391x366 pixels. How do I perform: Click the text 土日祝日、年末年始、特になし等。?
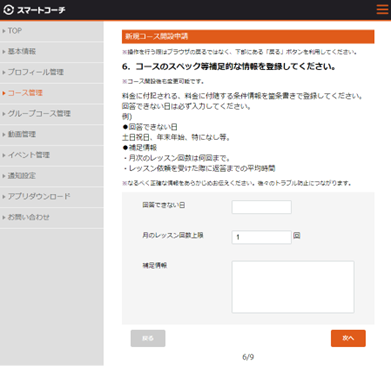coord(176,137)
